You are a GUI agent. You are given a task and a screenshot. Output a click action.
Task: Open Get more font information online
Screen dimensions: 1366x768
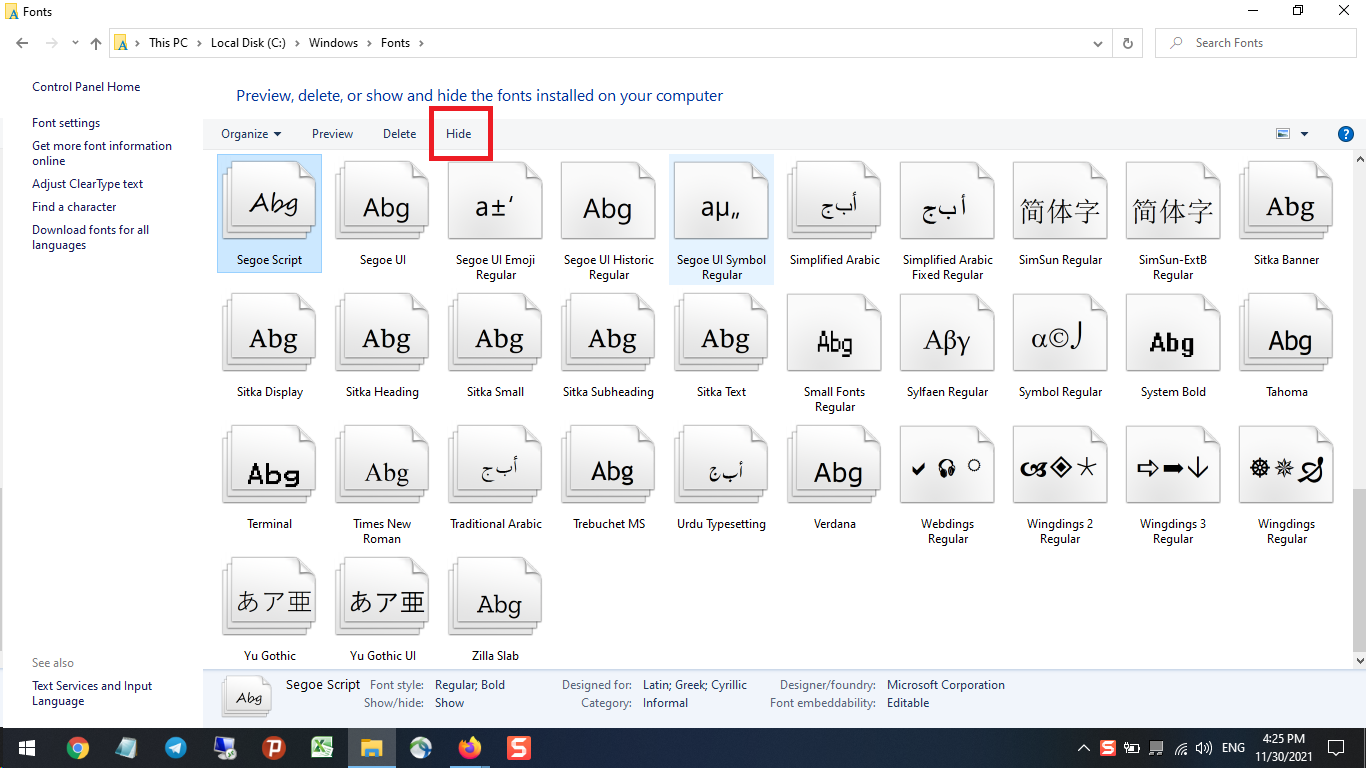pyautogui.click(x=102, y=153)
